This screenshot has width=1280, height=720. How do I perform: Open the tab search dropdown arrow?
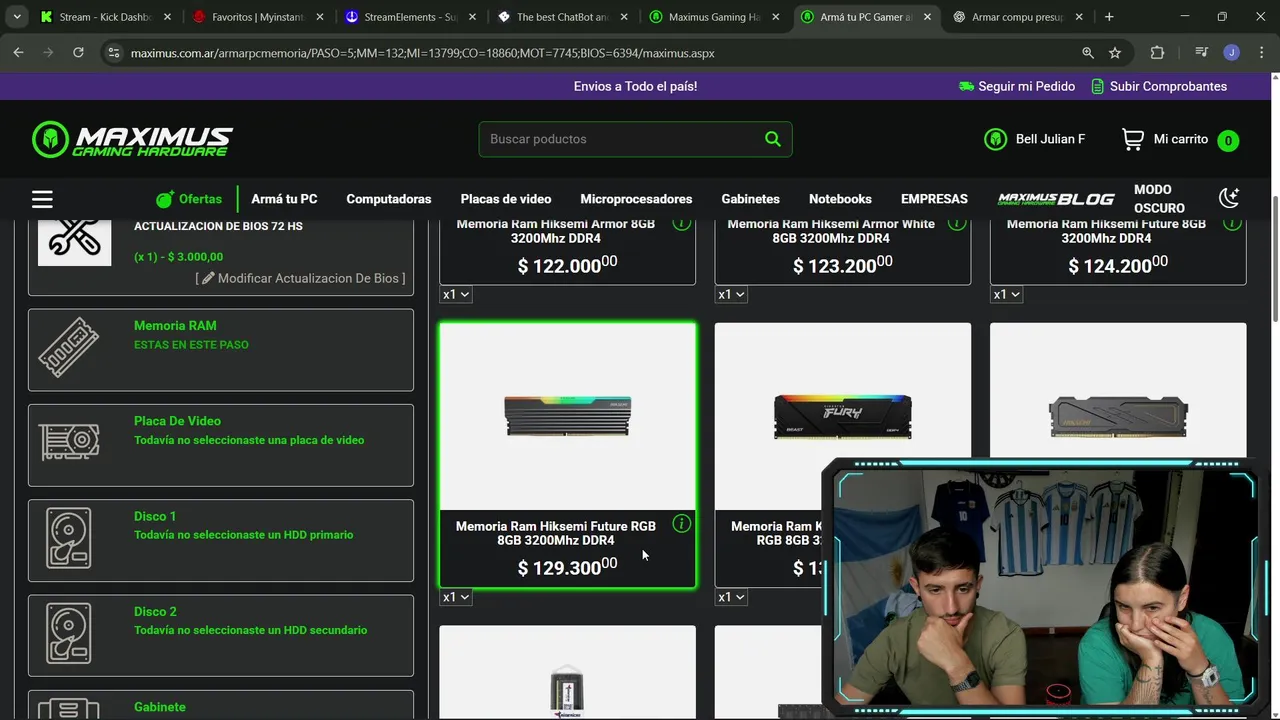click(17, 17)
